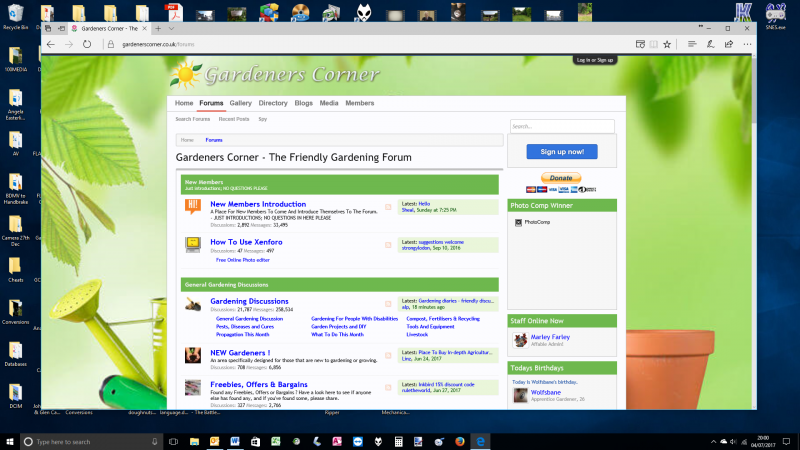Click the Gardening Discussions forum icon
Screen dimensions: 800x450
193,304
